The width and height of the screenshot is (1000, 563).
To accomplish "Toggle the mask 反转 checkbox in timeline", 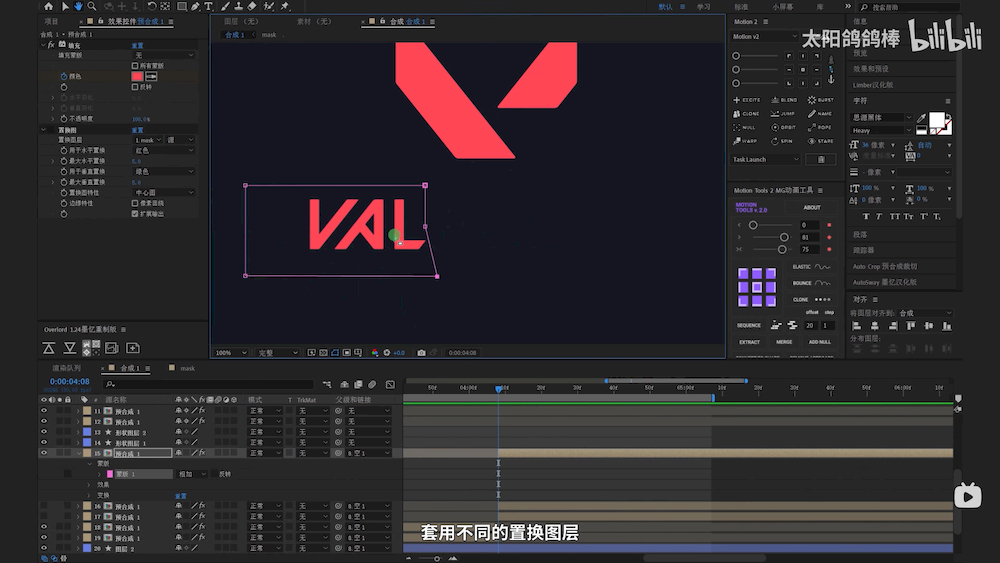I will coord(216,474).
